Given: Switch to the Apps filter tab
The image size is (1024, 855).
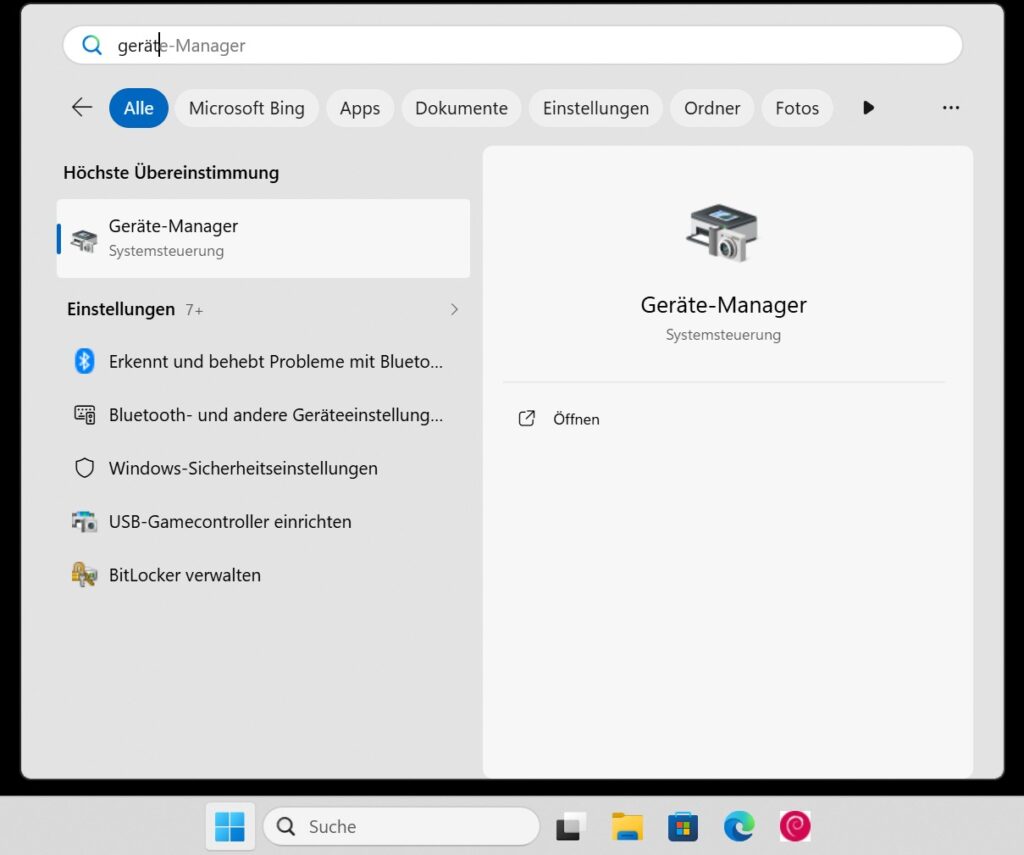Looking at the screenshot, I should [x=359, y=108].
